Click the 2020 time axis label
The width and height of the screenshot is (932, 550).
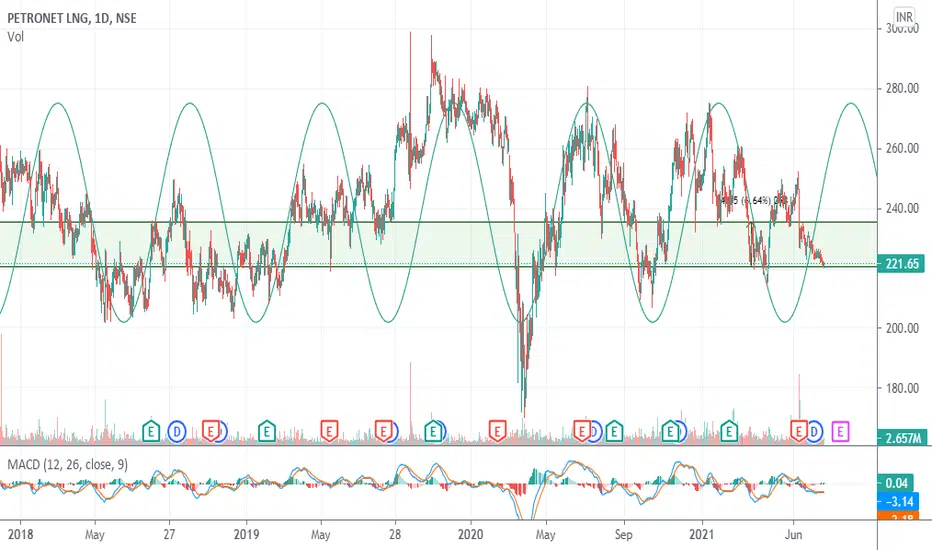pos(470,535)
